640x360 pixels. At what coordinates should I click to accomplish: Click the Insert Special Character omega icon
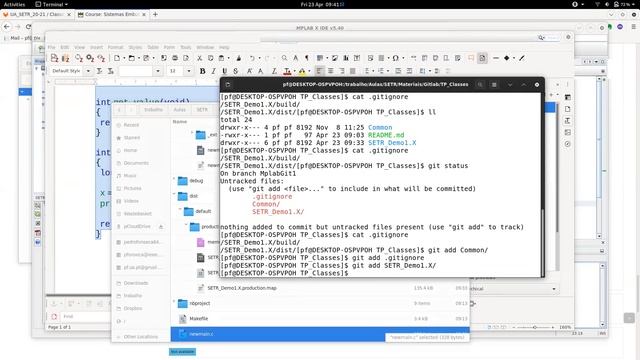click(395, 58)
